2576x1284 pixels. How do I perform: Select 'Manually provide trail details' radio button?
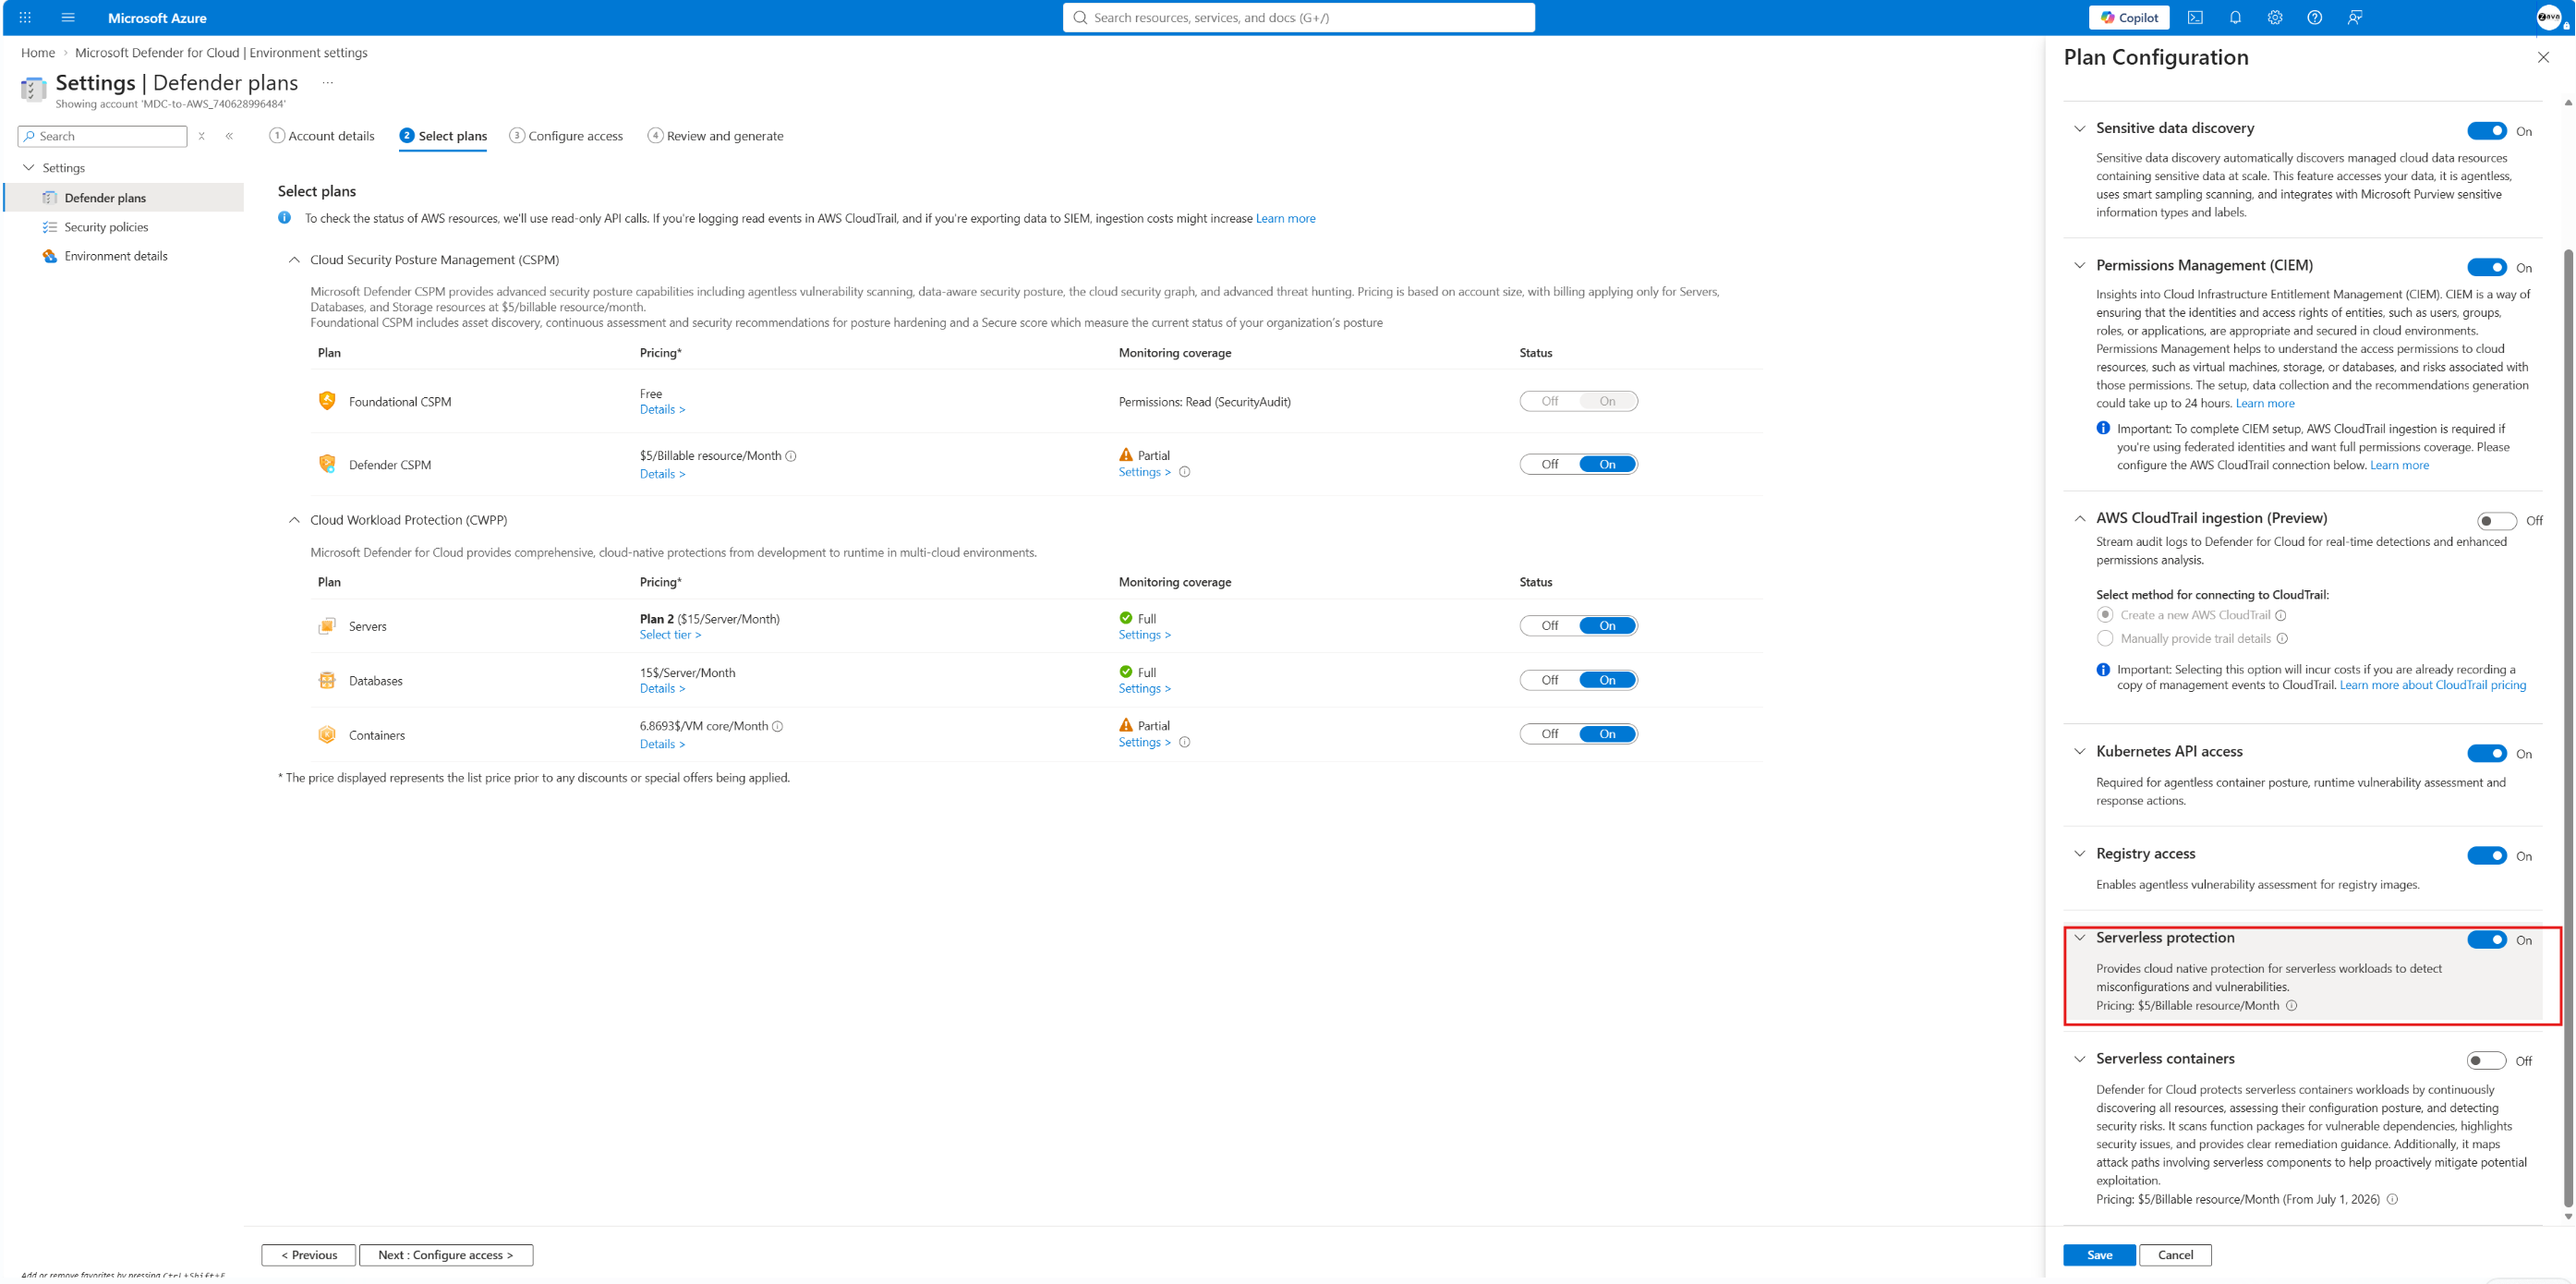(x=2105, y=638)
